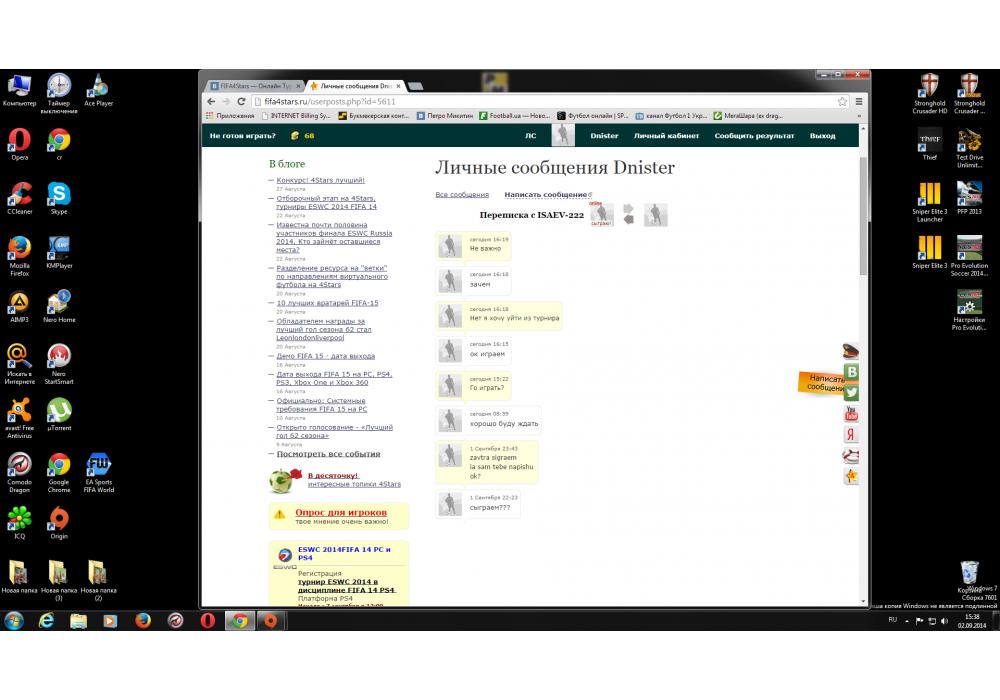
Task: Click the Twitter icon in the side social bar
Action: [851, 393]
